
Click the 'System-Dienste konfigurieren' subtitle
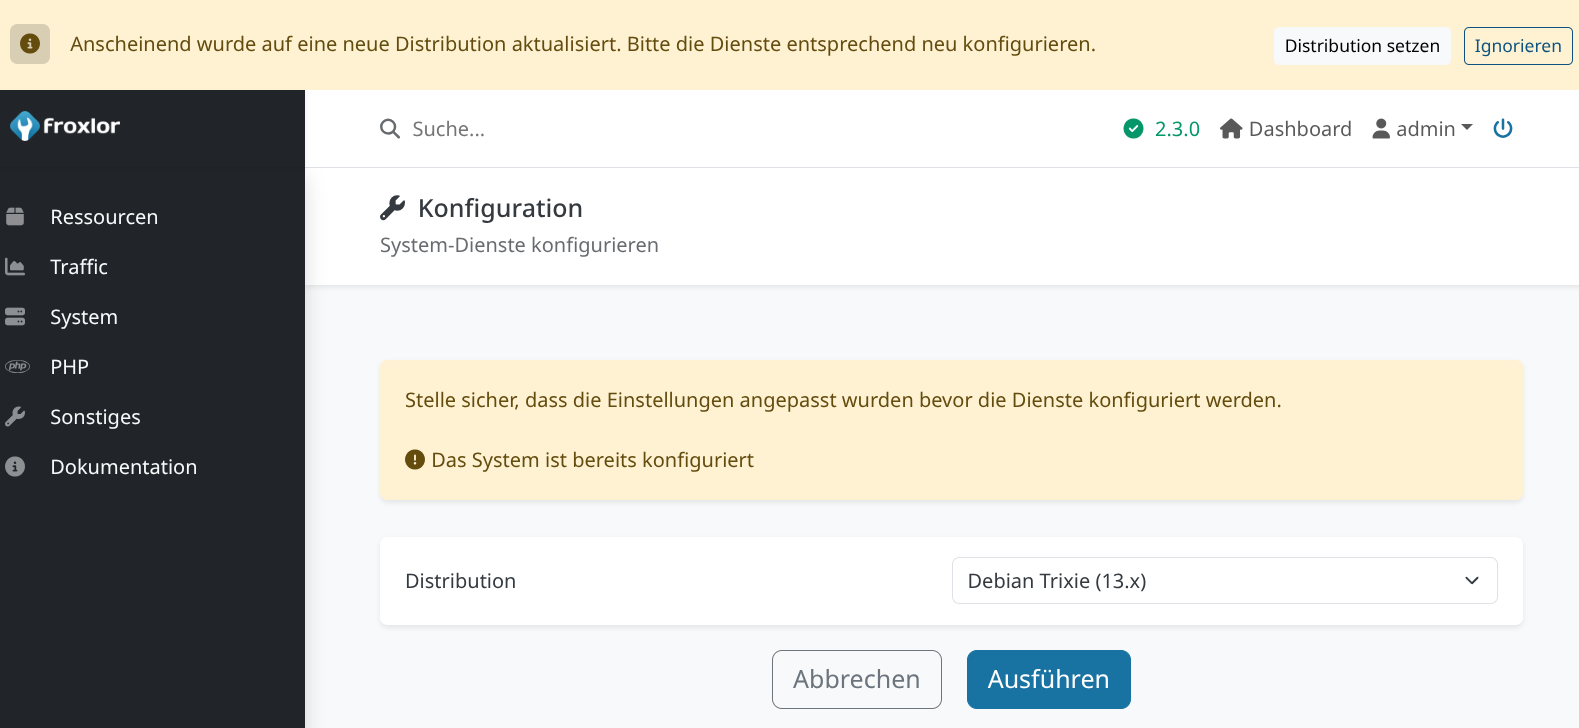point(519,245)
